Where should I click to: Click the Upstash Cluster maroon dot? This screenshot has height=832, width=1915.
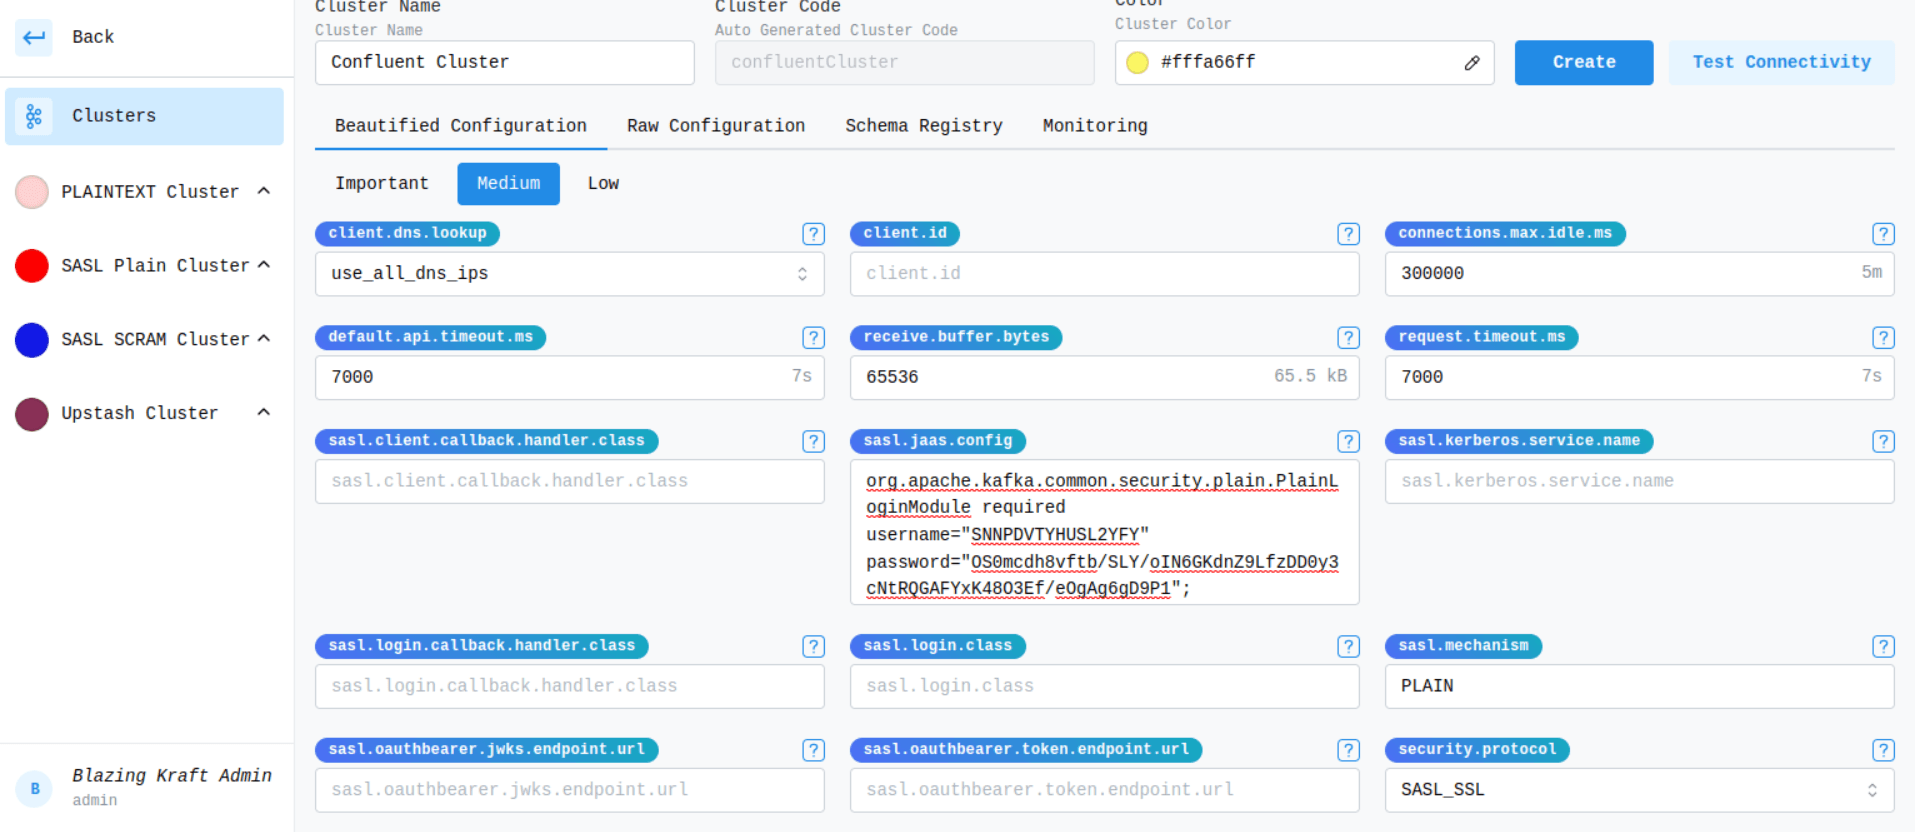click(32, 414)
